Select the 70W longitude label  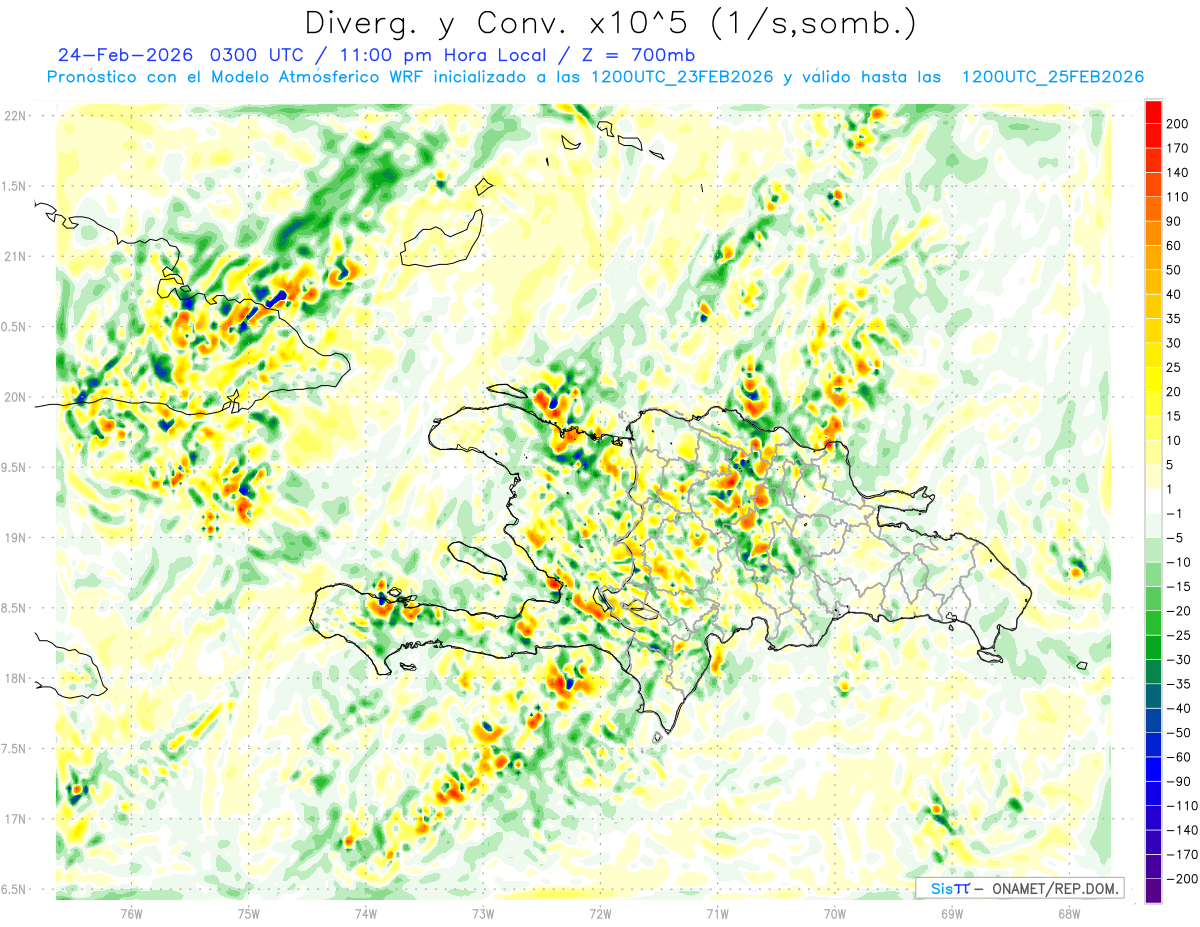point(834,914)
